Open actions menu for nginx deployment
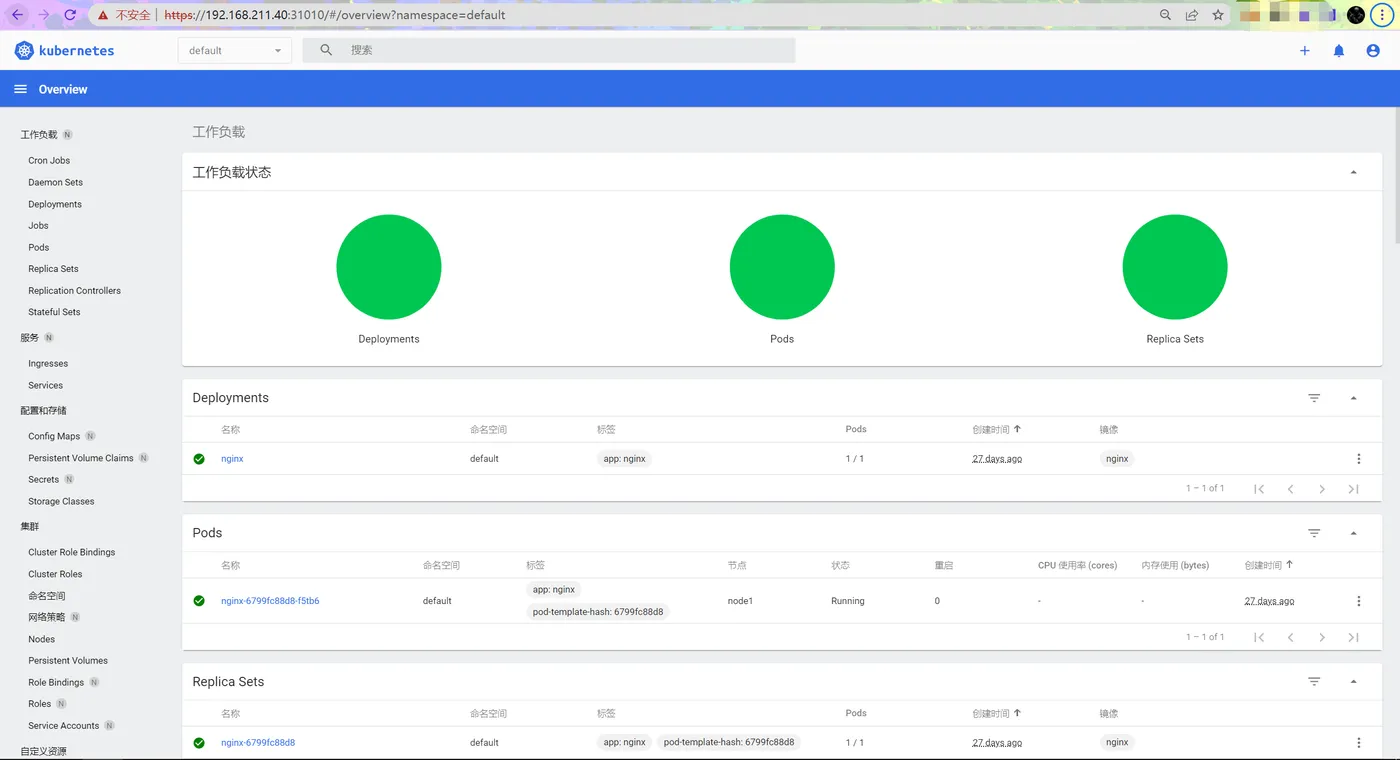 [x=1358, y=459]
